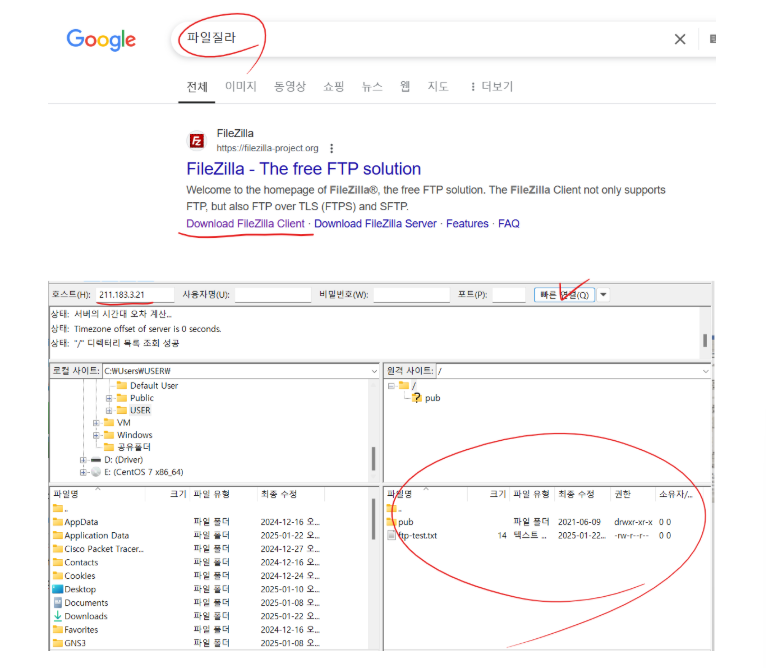
Task: Select the Application Data folder icon
Action: pyautogui.click(x=58, y=535)
